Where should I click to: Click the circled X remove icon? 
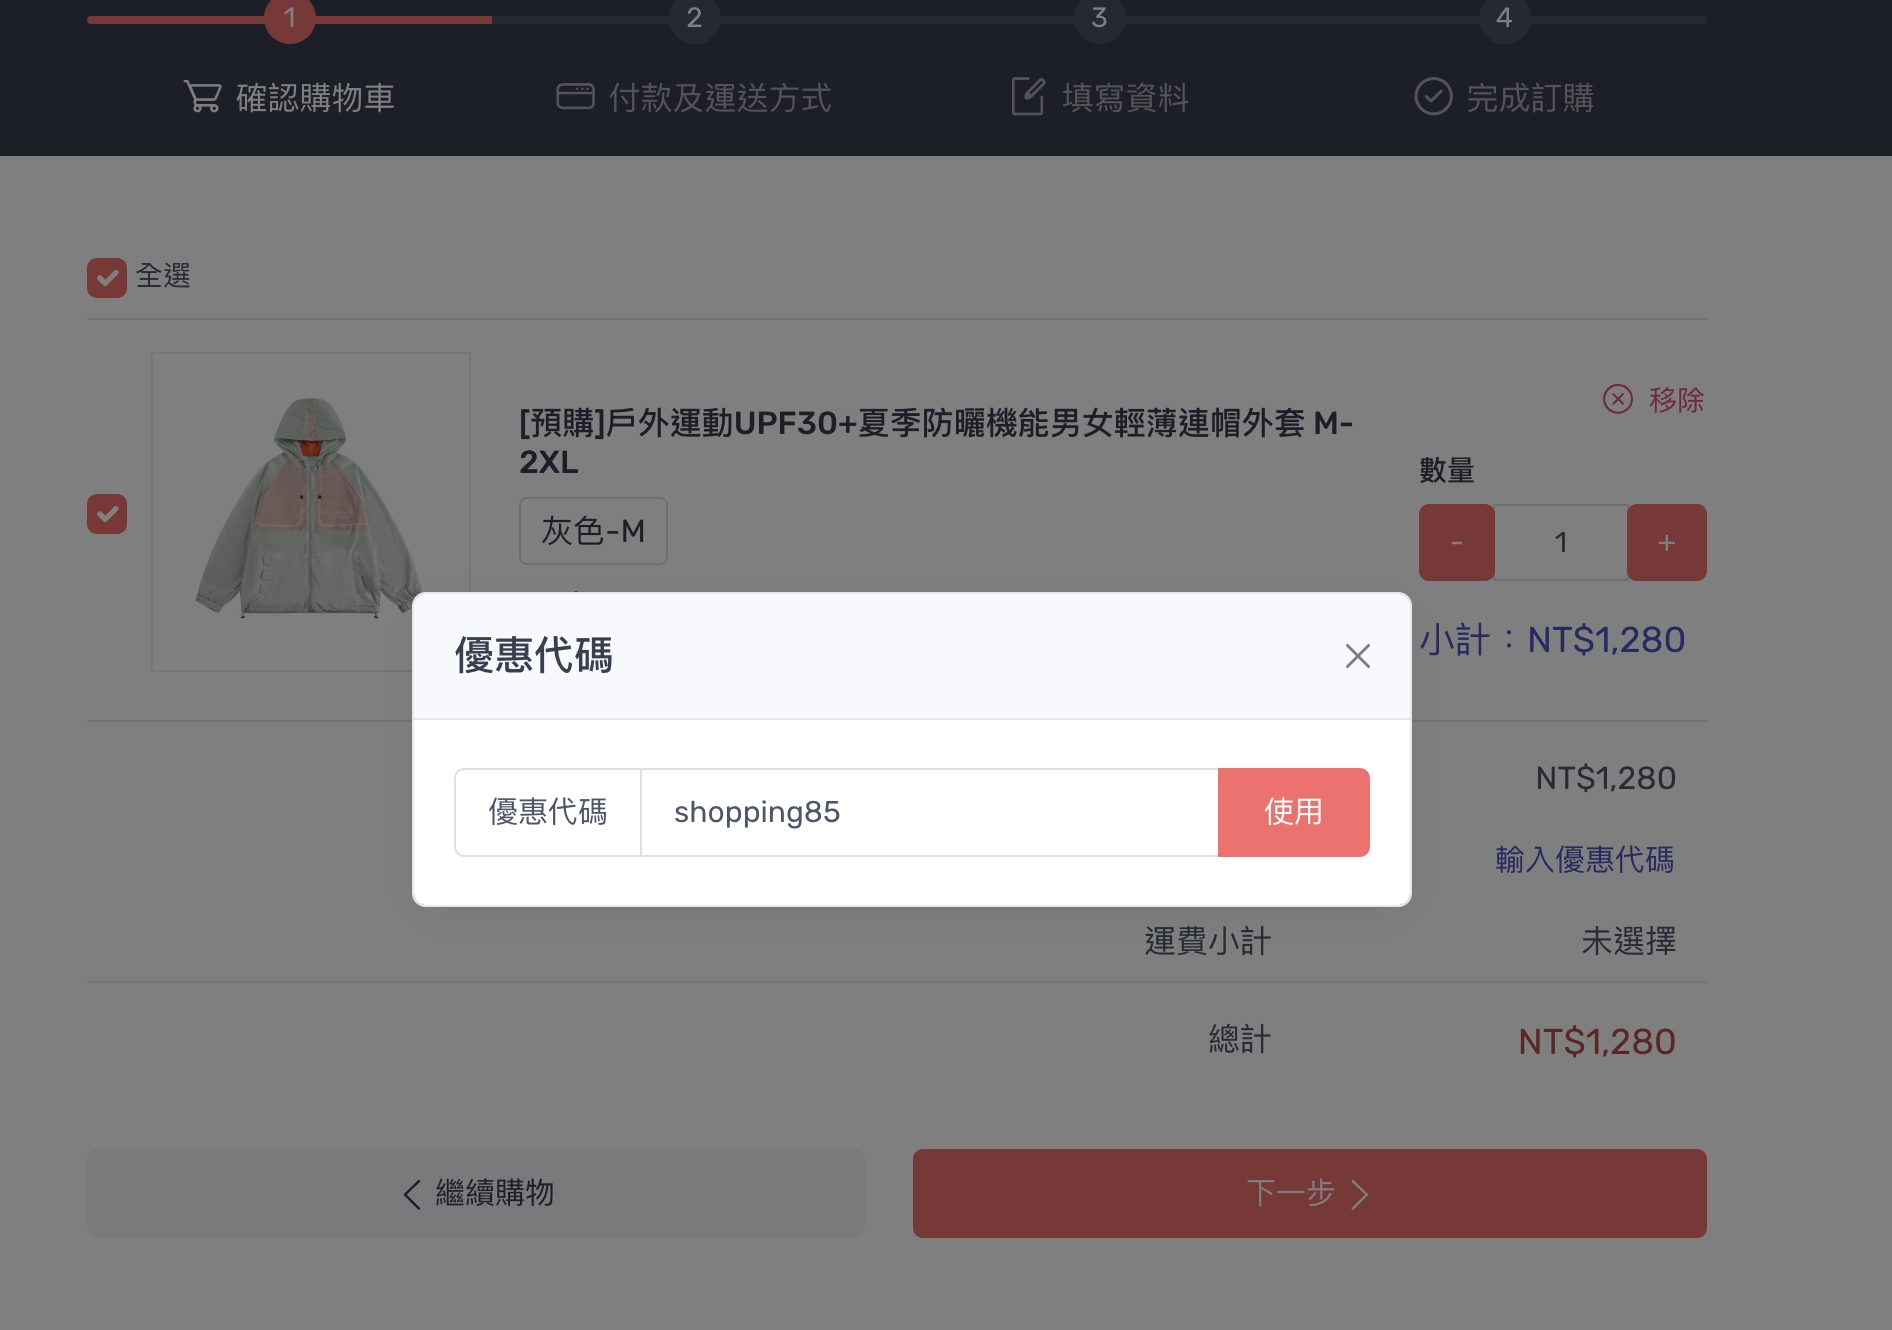[x=1617, y=399]
